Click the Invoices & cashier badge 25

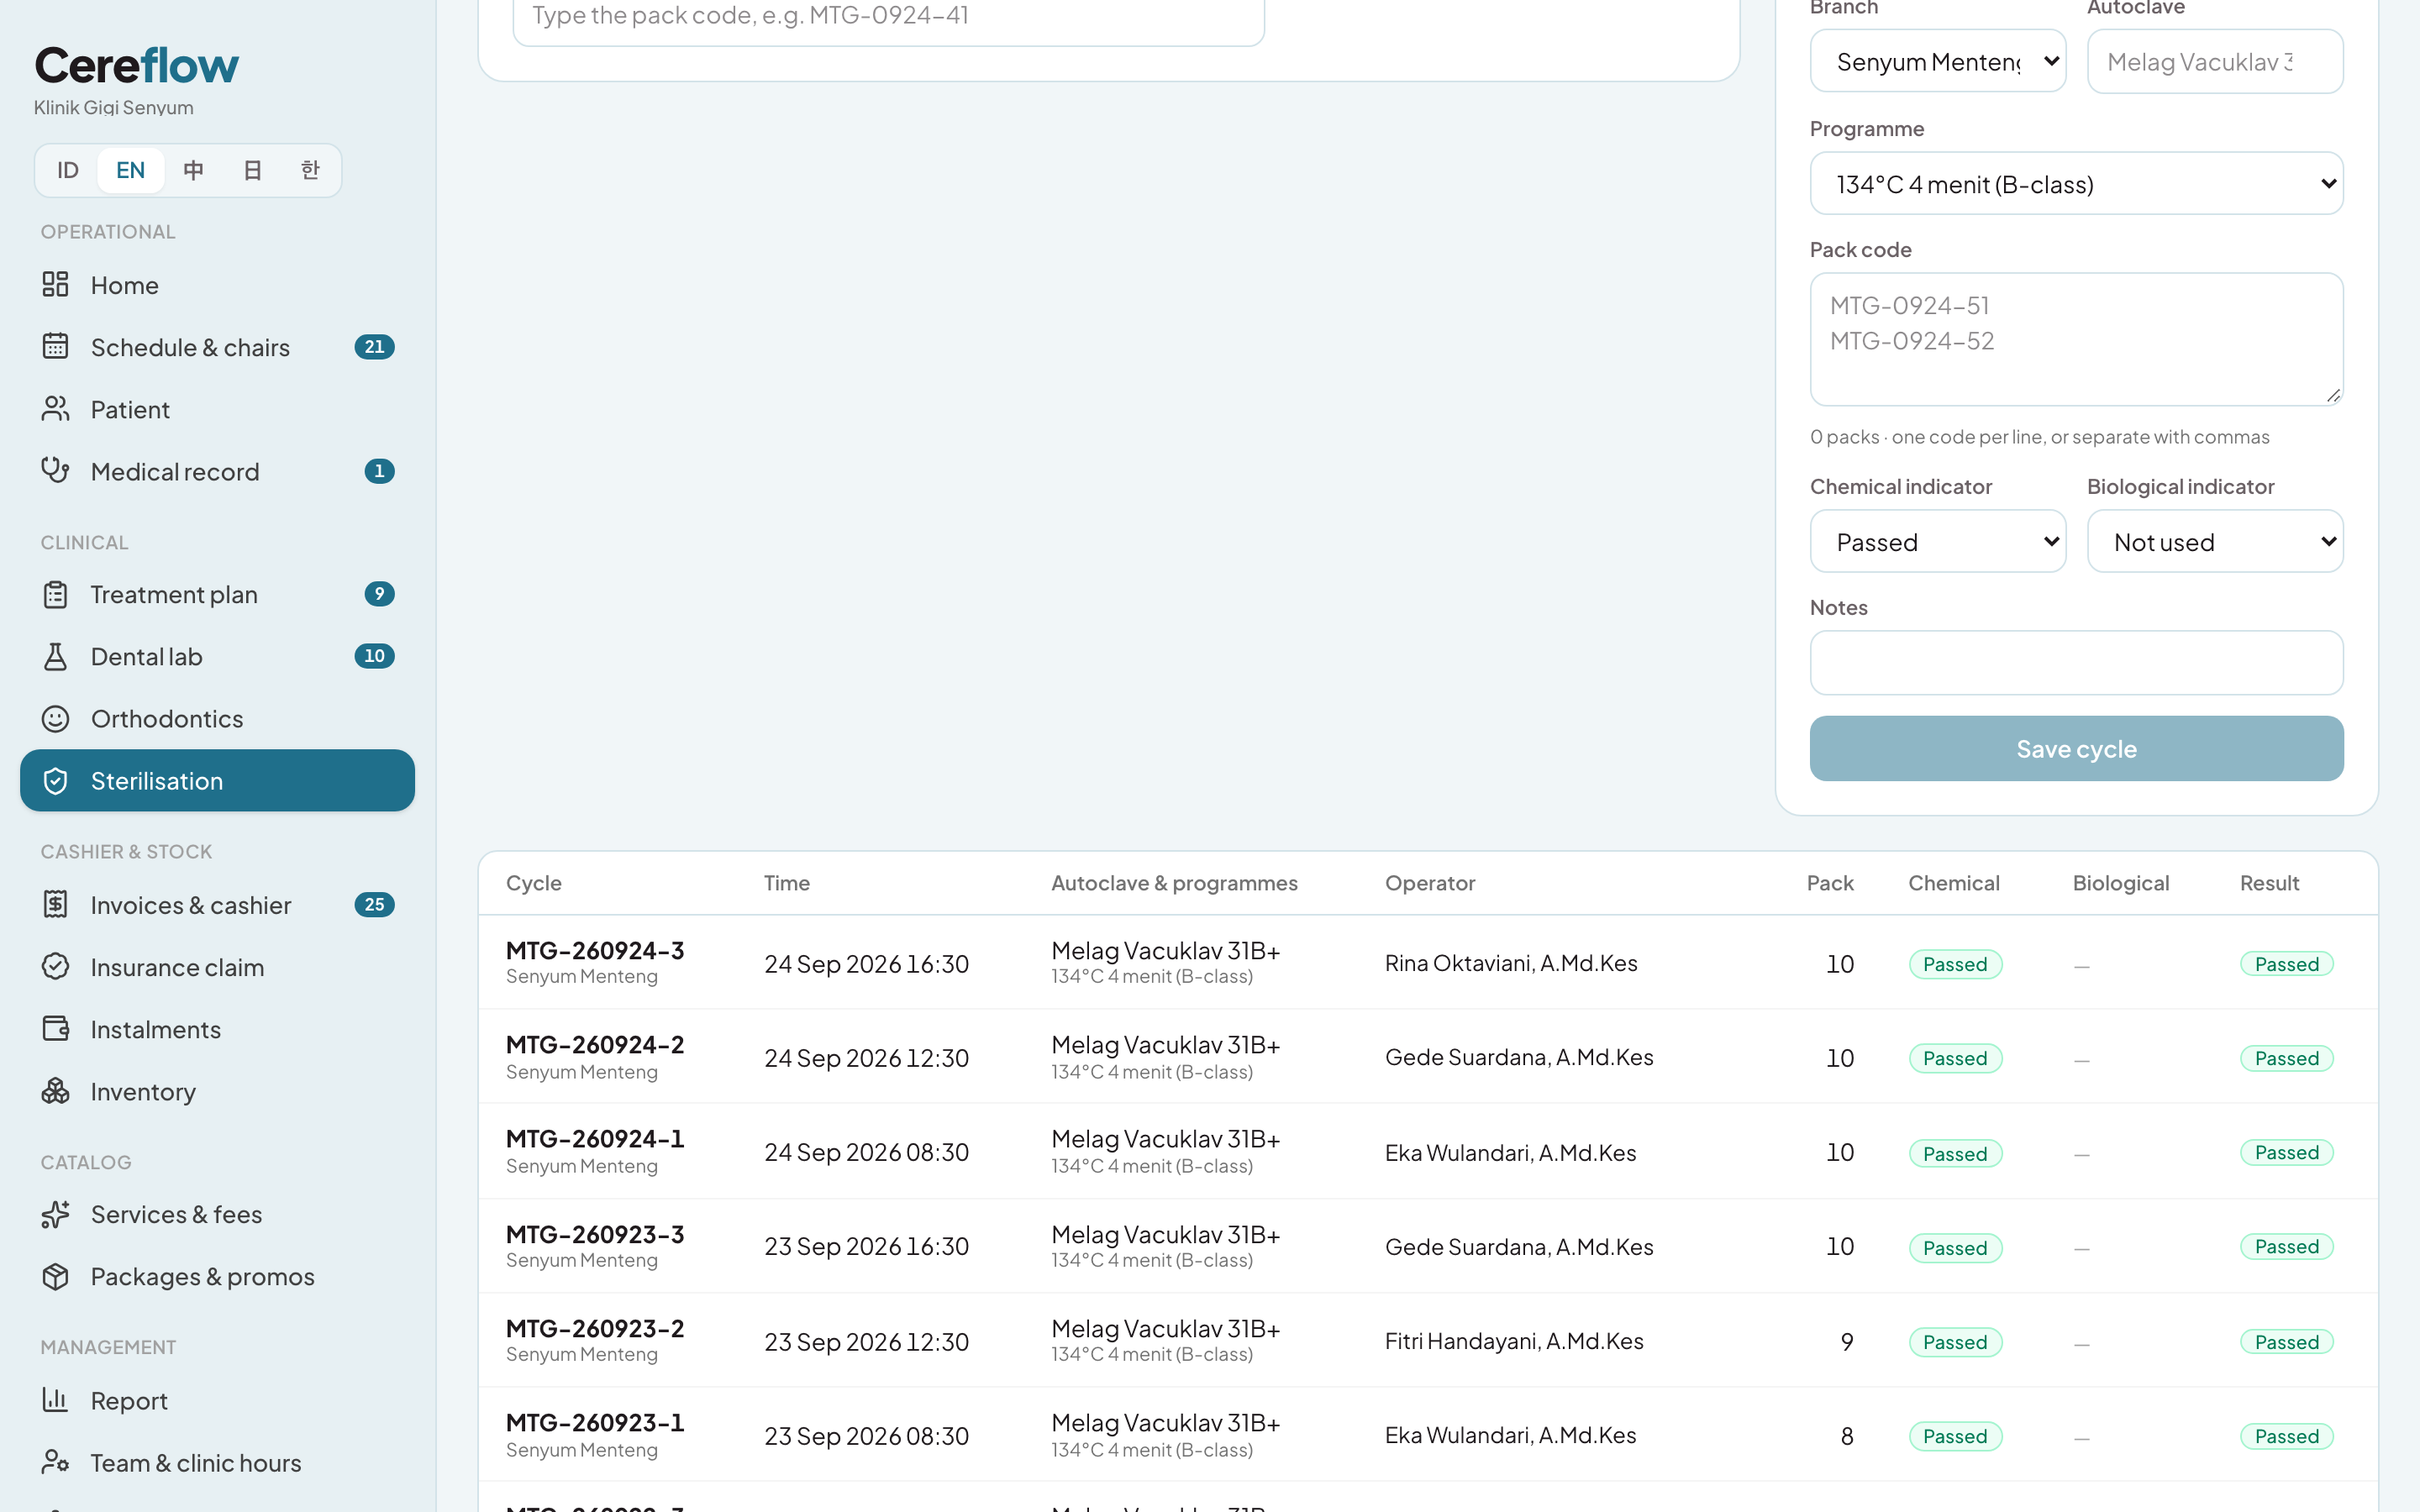374,905
